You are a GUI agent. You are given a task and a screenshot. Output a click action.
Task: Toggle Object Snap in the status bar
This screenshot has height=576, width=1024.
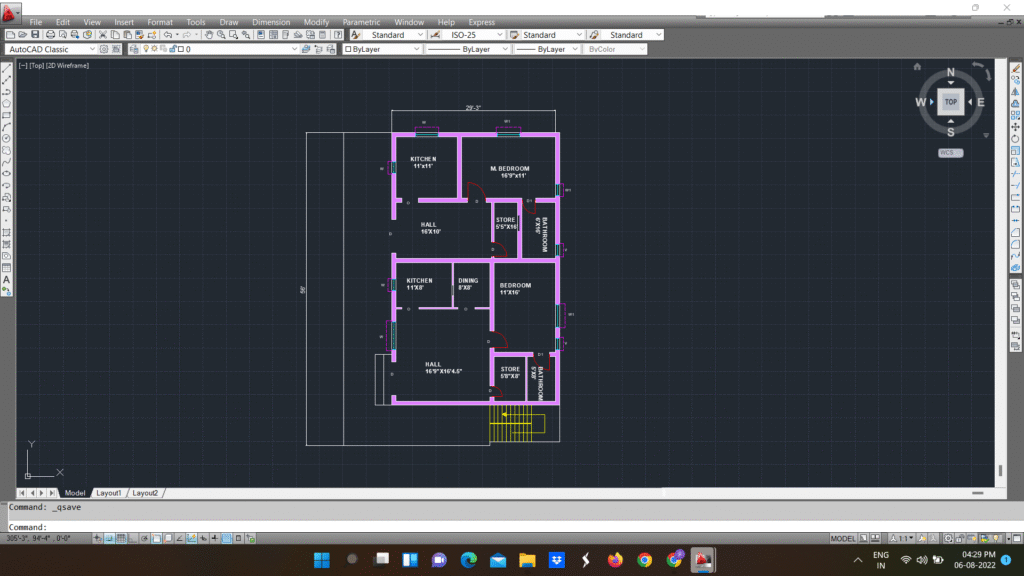[x=156, y=539]
